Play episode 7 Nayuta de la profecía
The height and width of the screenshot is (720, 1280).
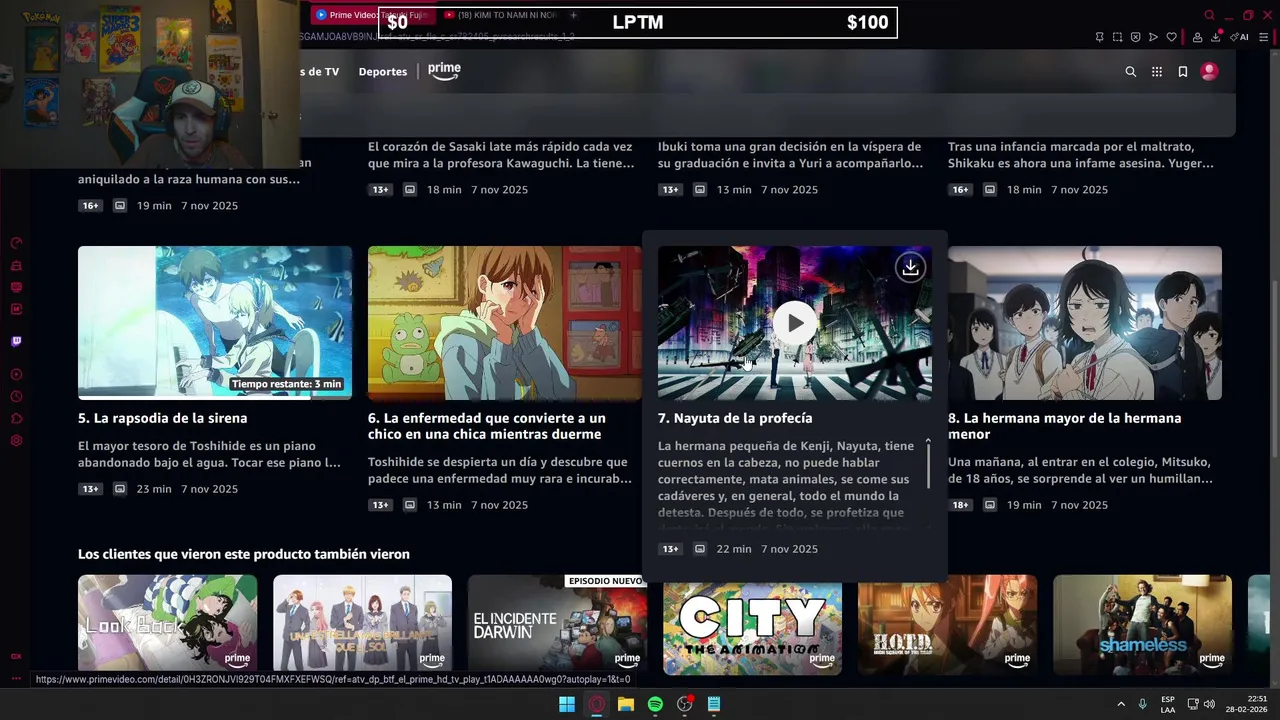click(795, 323)
